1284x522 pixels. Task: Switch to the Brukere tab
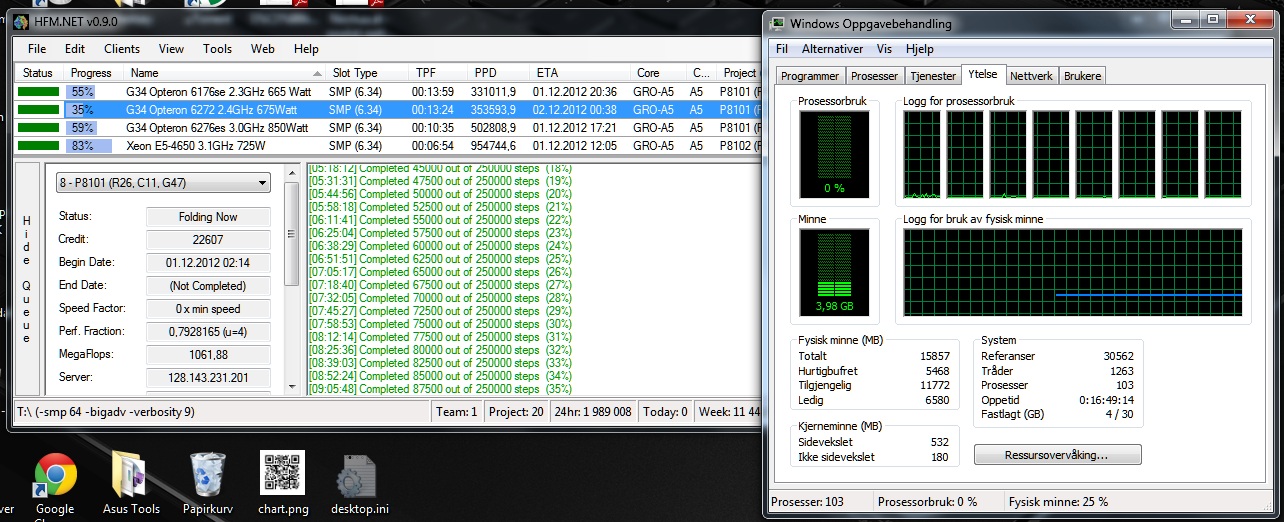[1082, 76]
